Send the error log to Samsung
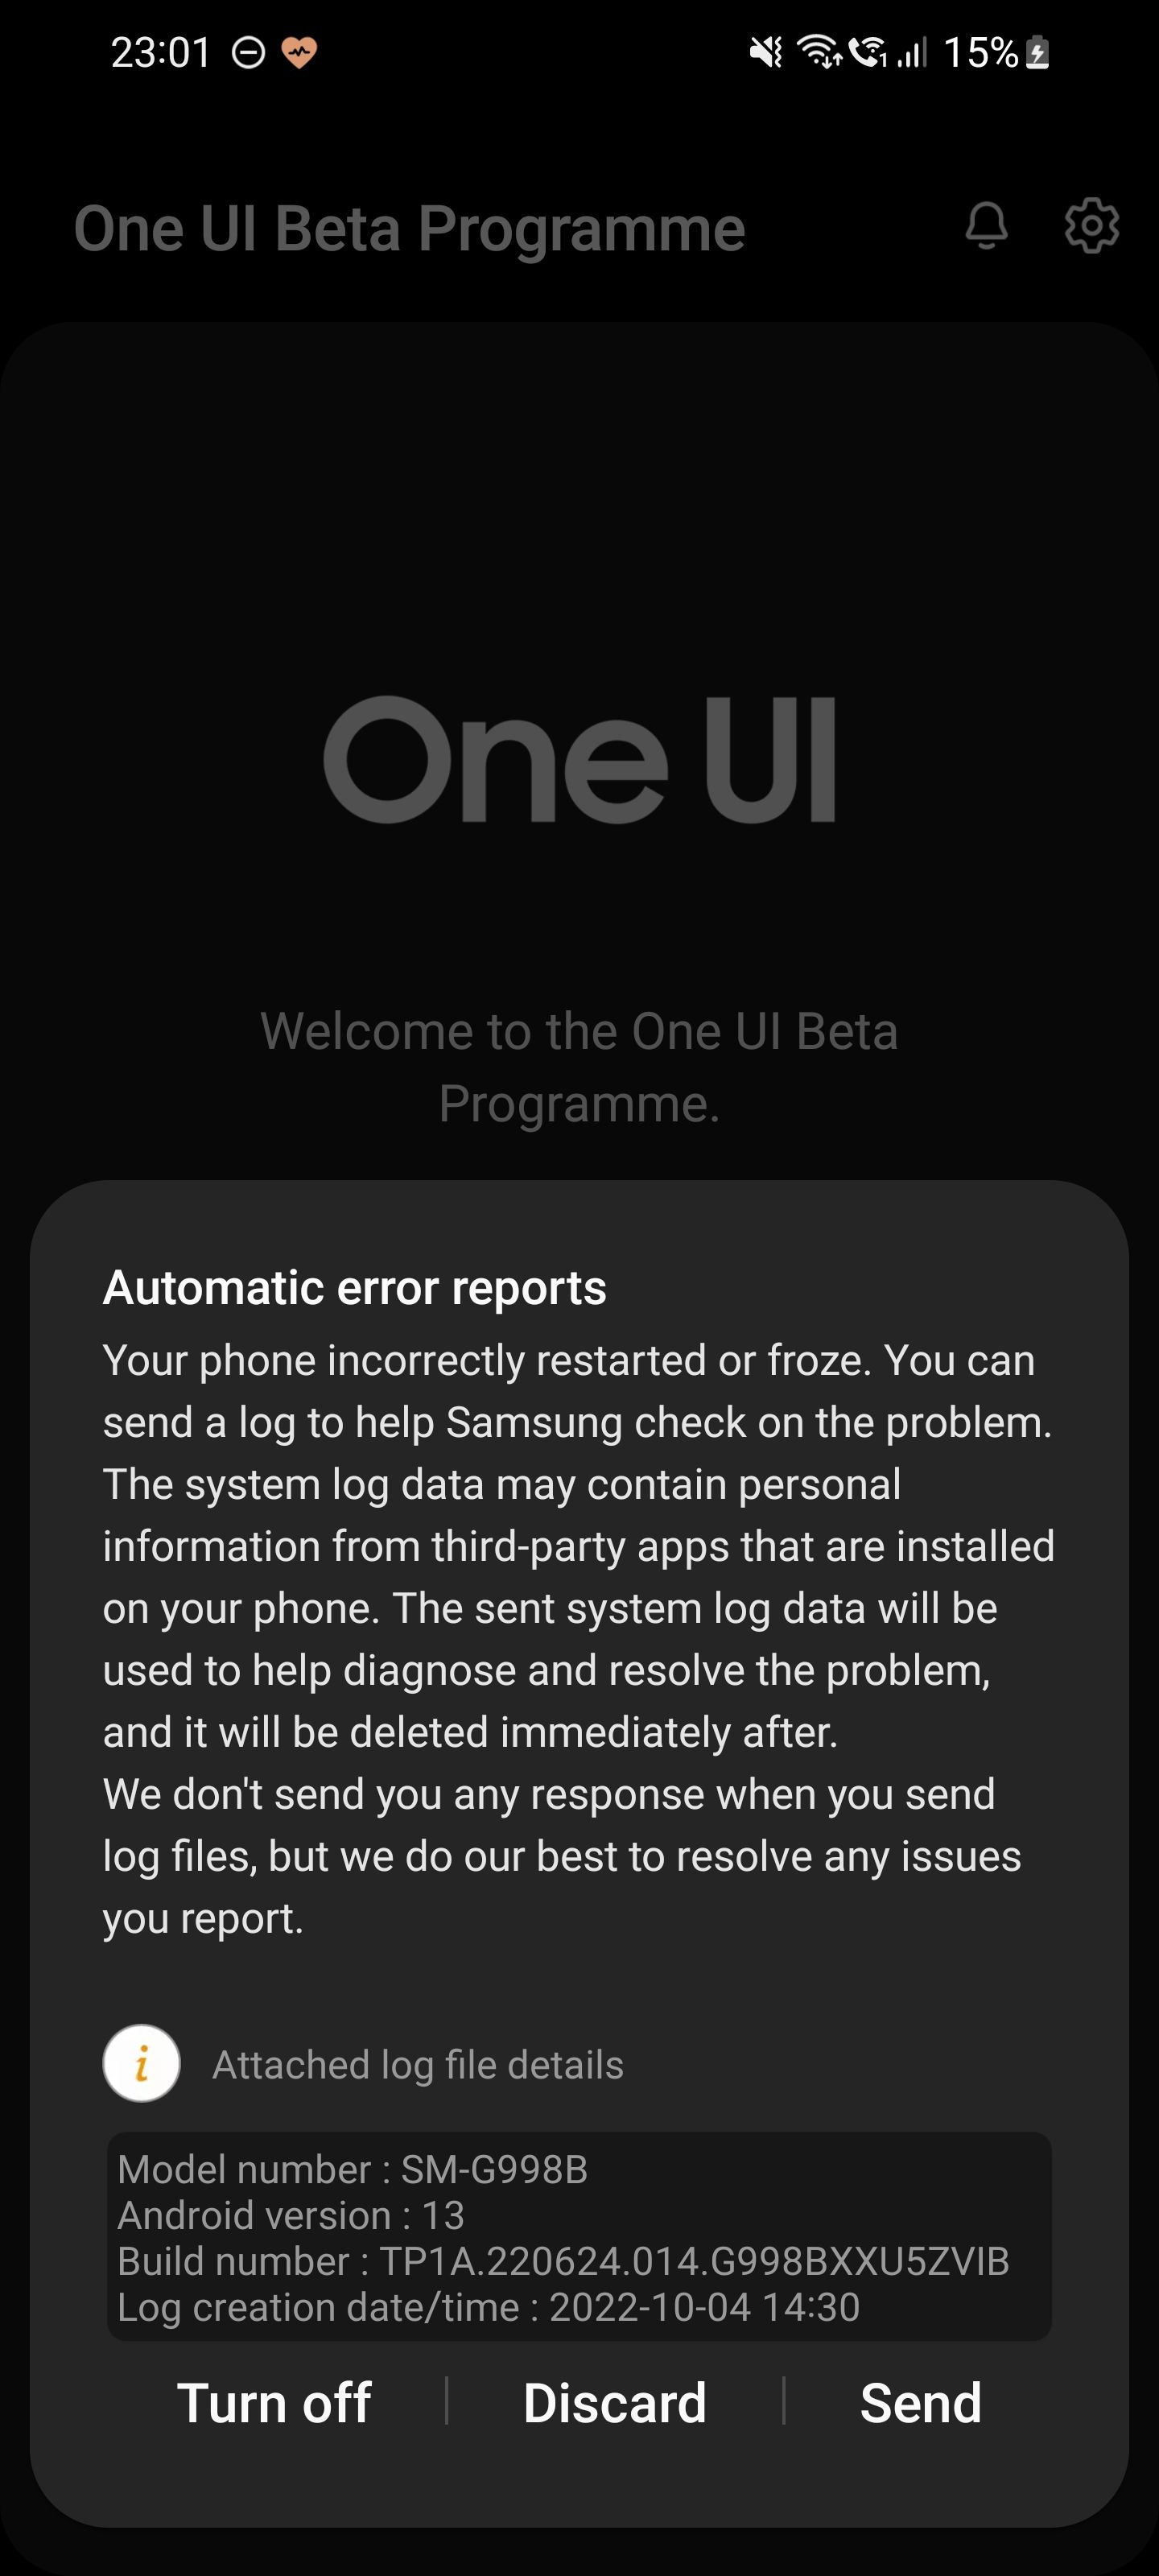 (x=921, y=2403)
